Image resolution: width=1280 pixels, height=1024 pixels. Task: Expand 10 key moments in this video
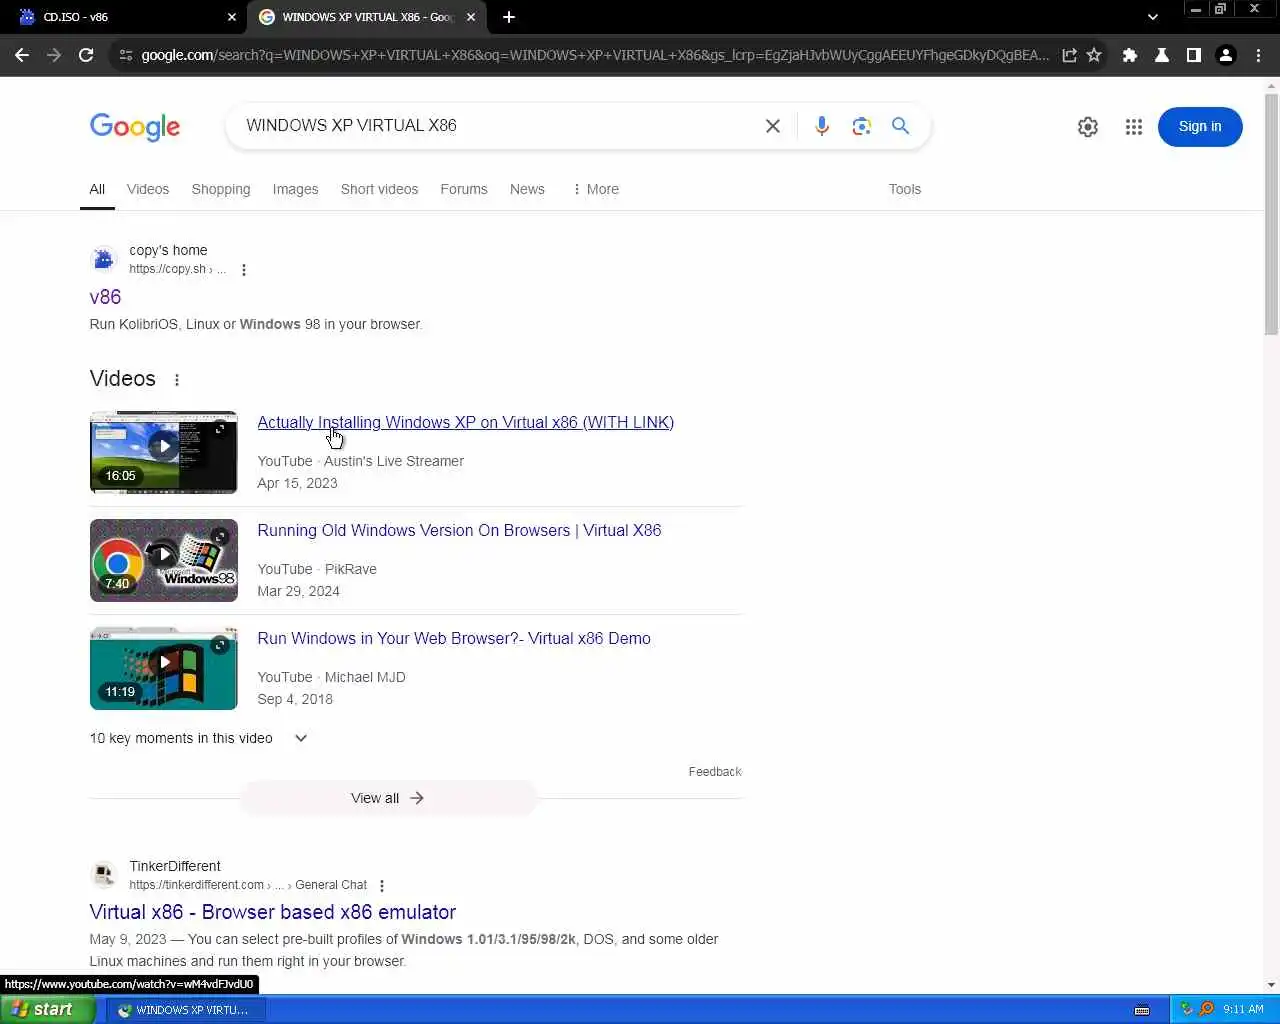point(199,738)
